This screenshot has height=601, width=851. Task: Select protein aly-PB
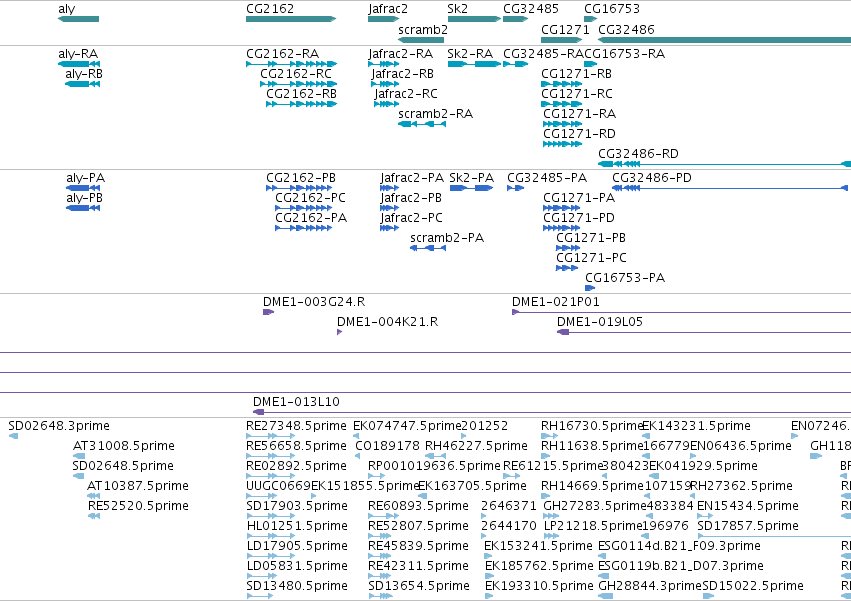pos(84,198)
